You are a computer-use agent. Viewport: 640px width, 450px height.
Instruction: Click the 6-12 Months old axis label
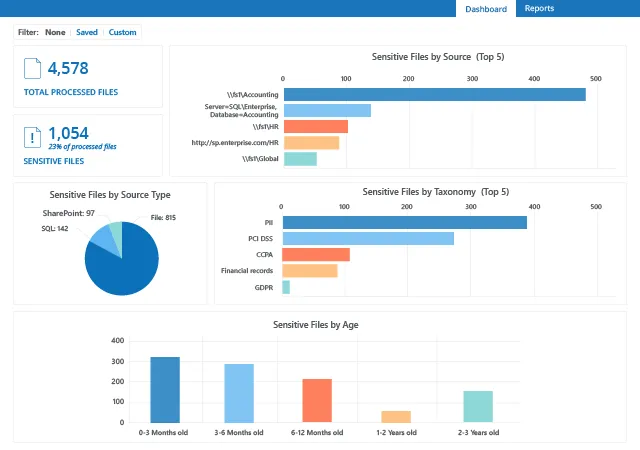point(317,433)
